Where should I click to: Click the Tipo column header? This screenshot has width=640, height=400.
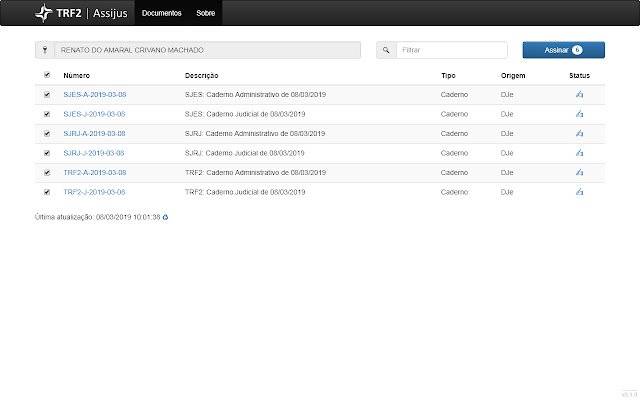(x=448, y=76)
